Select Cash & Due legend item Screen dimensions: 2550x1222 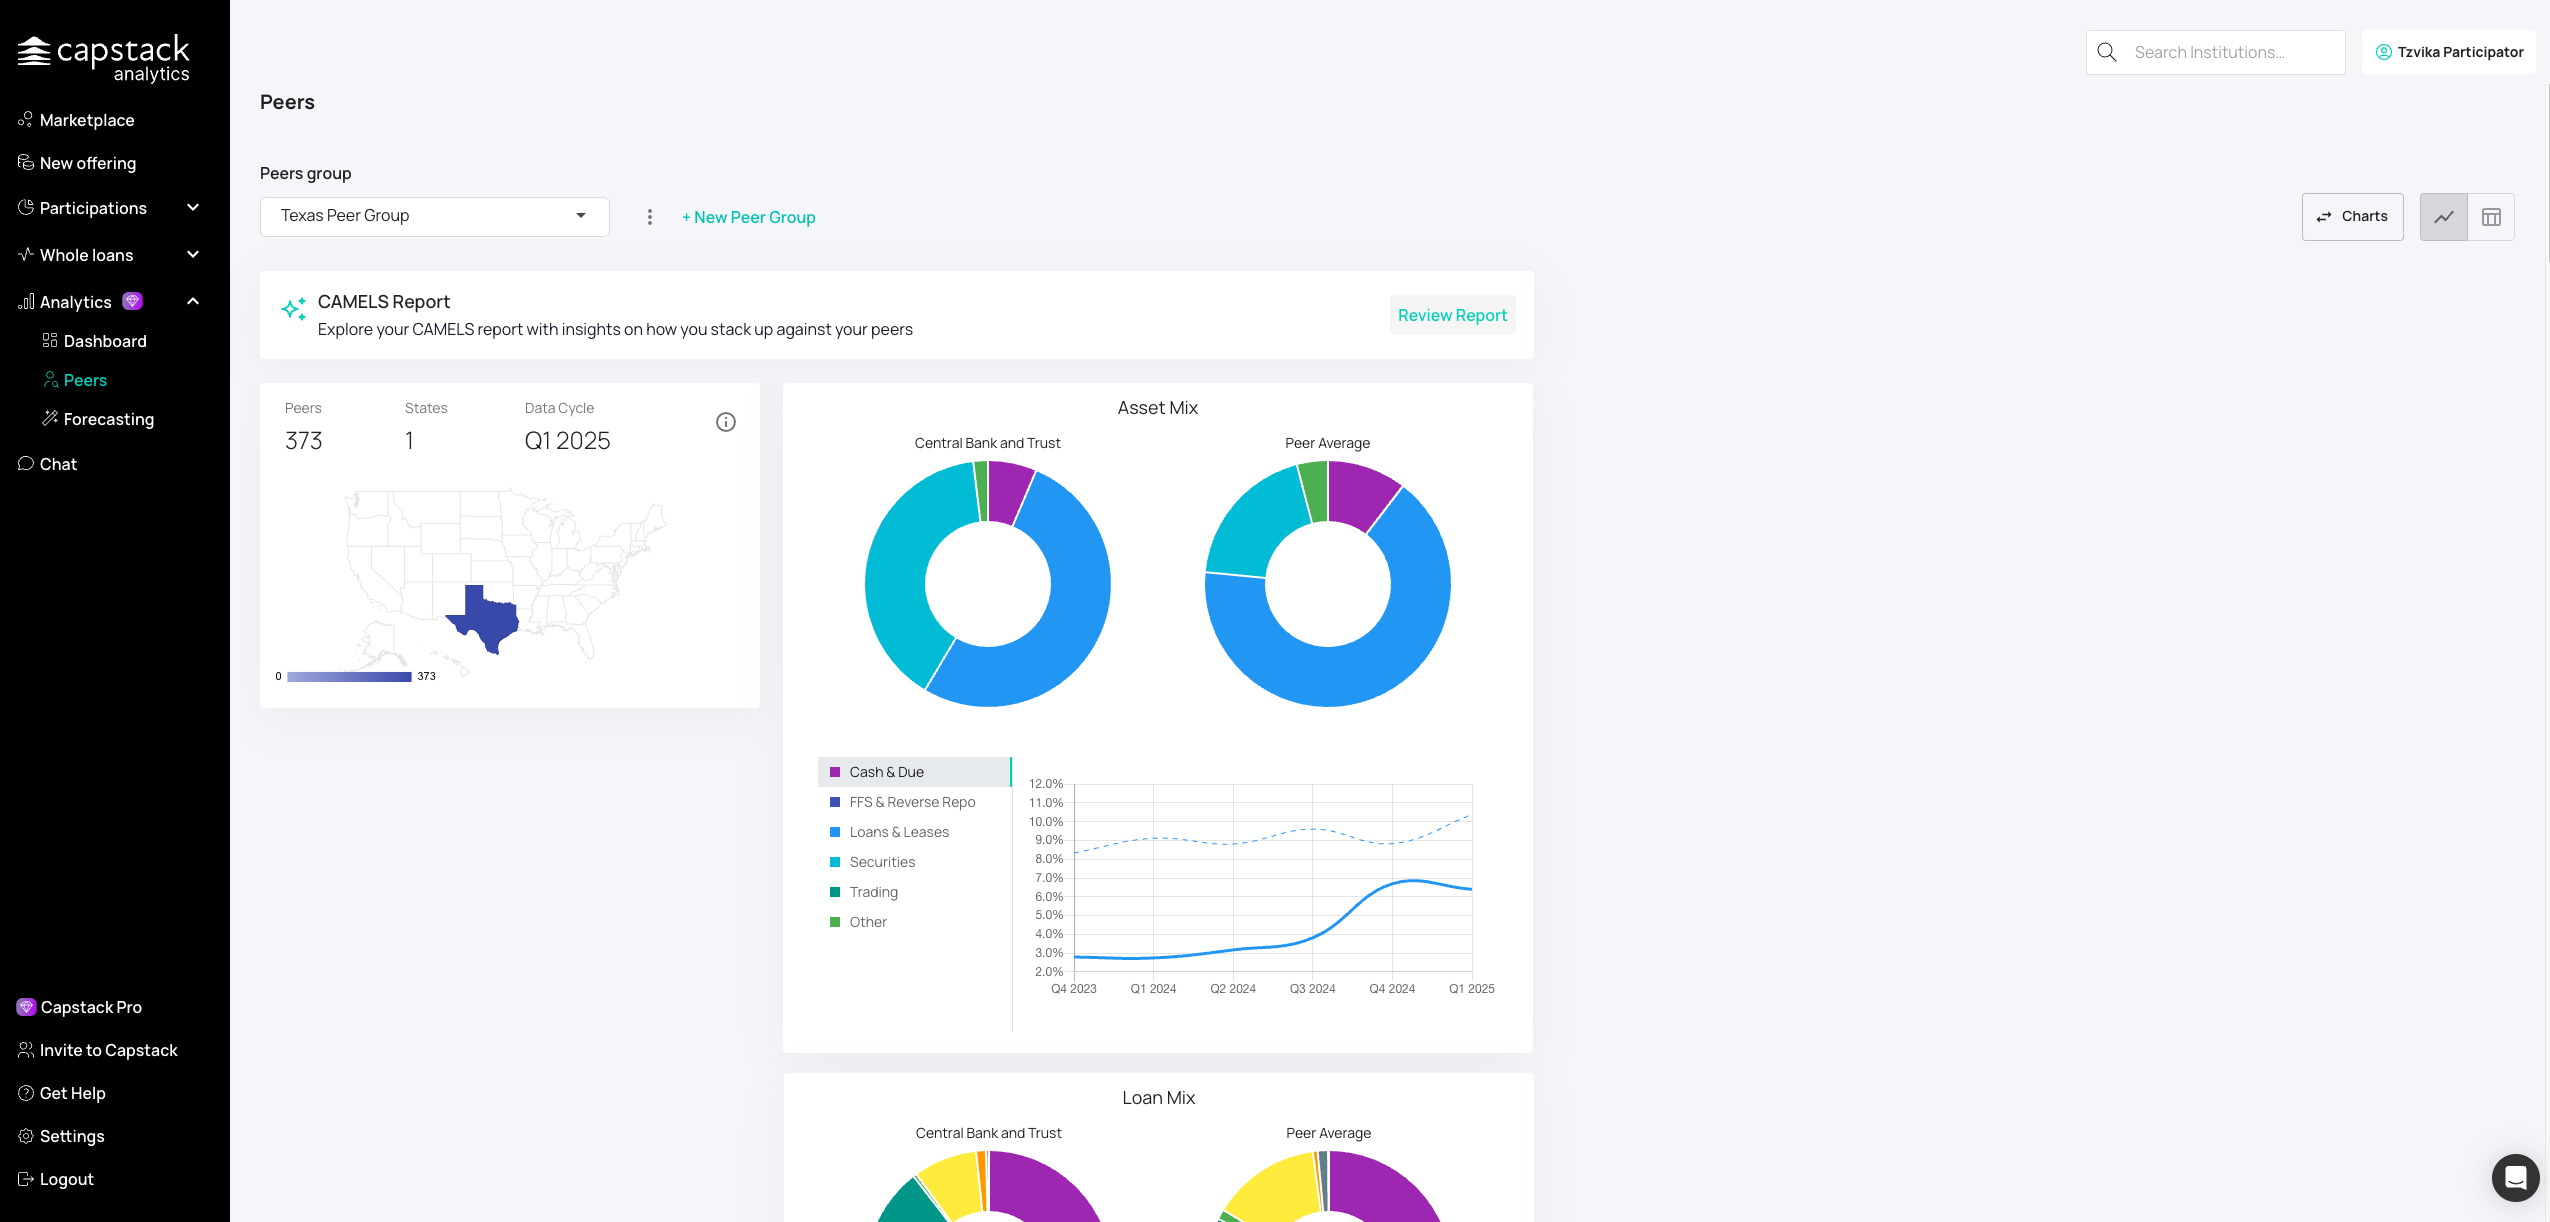click(914, 772)
